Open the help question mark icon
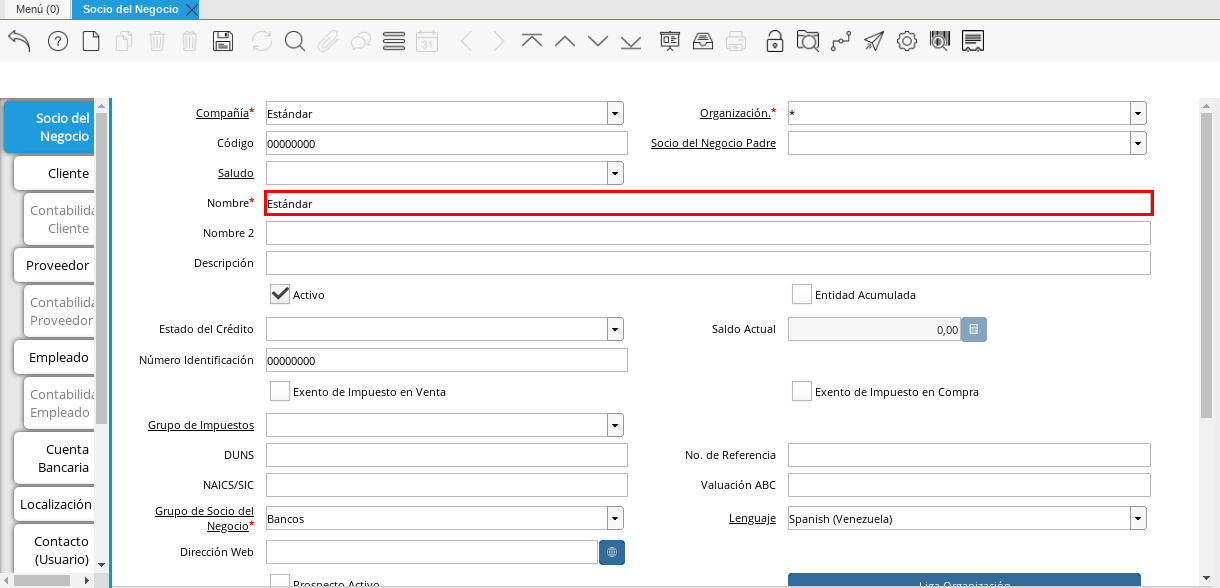 [58, 41]
